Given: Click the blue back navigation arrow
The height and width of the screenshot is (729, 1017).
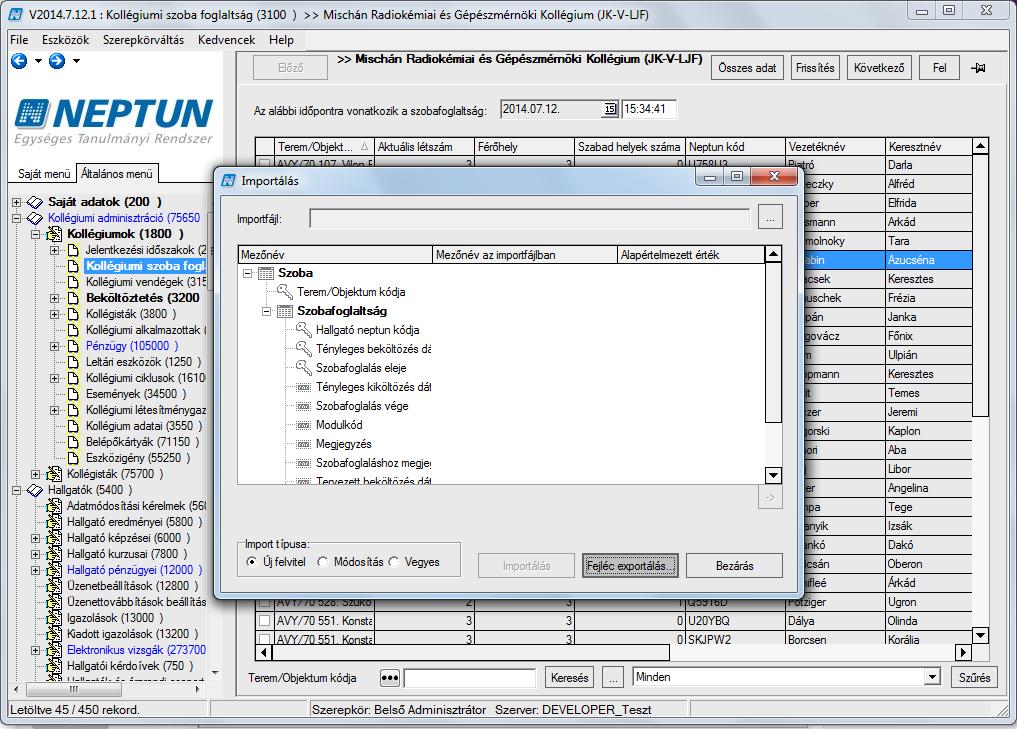Looking at the screenshot, I should point(19,61).
